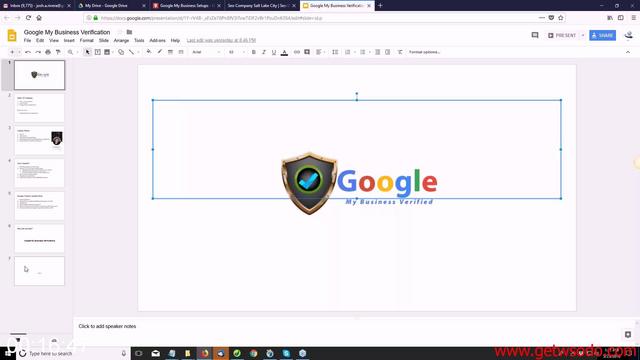Click the Zoom magnifier tool
This screenshot has width=640, height=360.
click(x=70, y=52)
